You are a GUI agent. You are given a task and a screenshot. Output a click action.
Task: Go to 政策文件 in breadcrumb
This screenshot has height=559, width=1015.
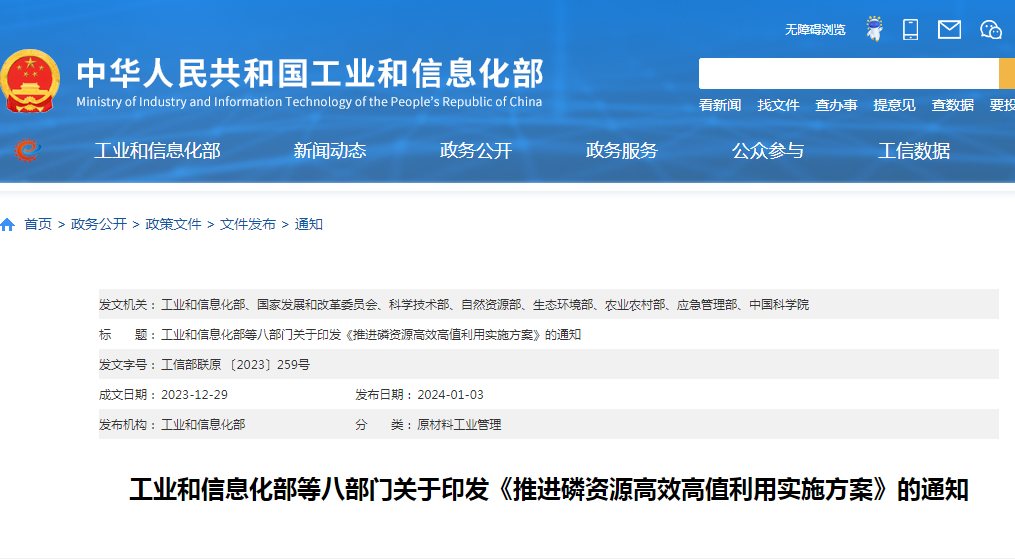(x=173, y=225)
